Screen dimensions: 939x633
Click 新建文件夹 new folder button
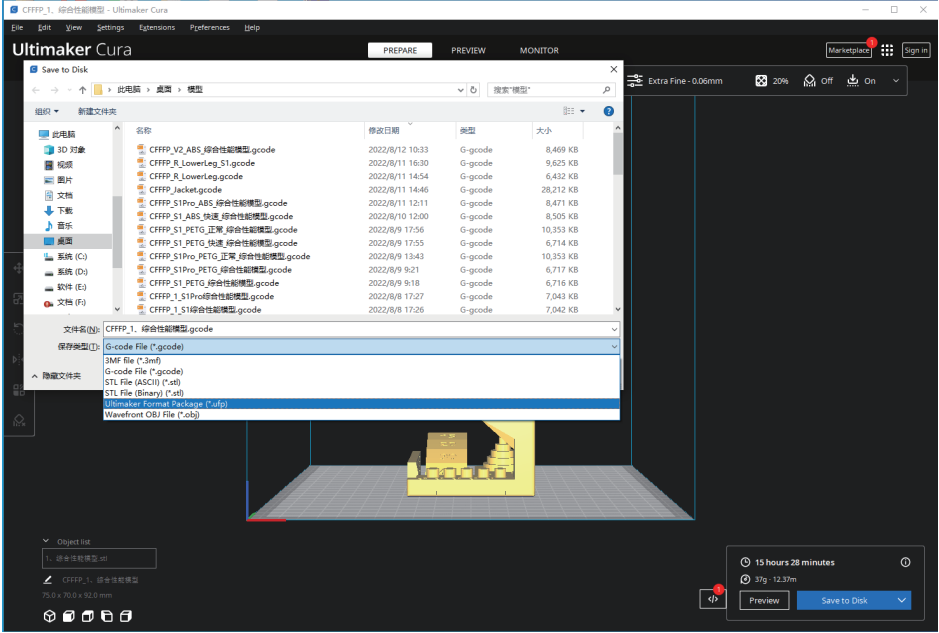coord(97,111)
